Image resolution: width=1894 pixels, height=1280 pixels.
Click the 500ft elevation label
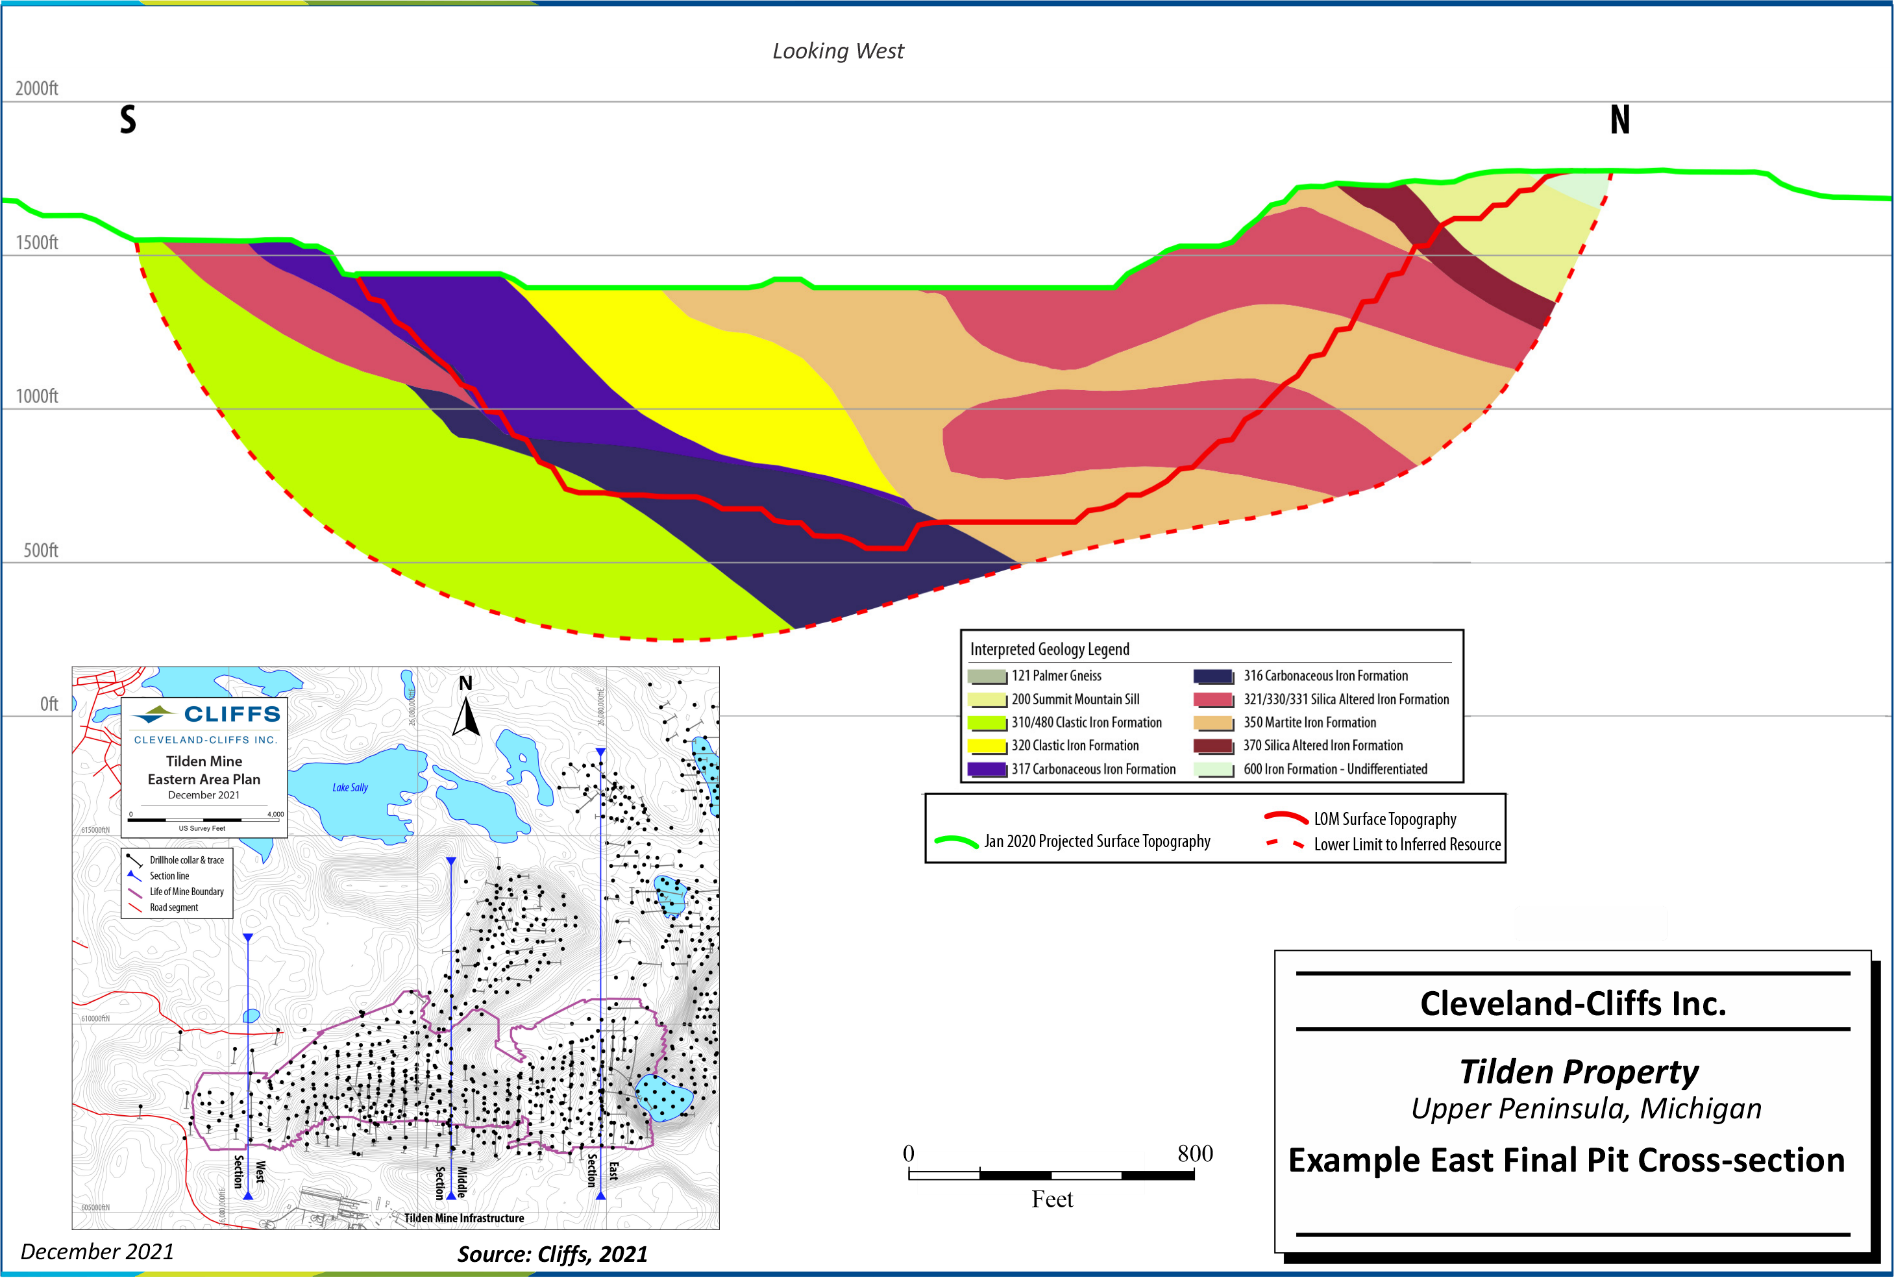(41, 550)
